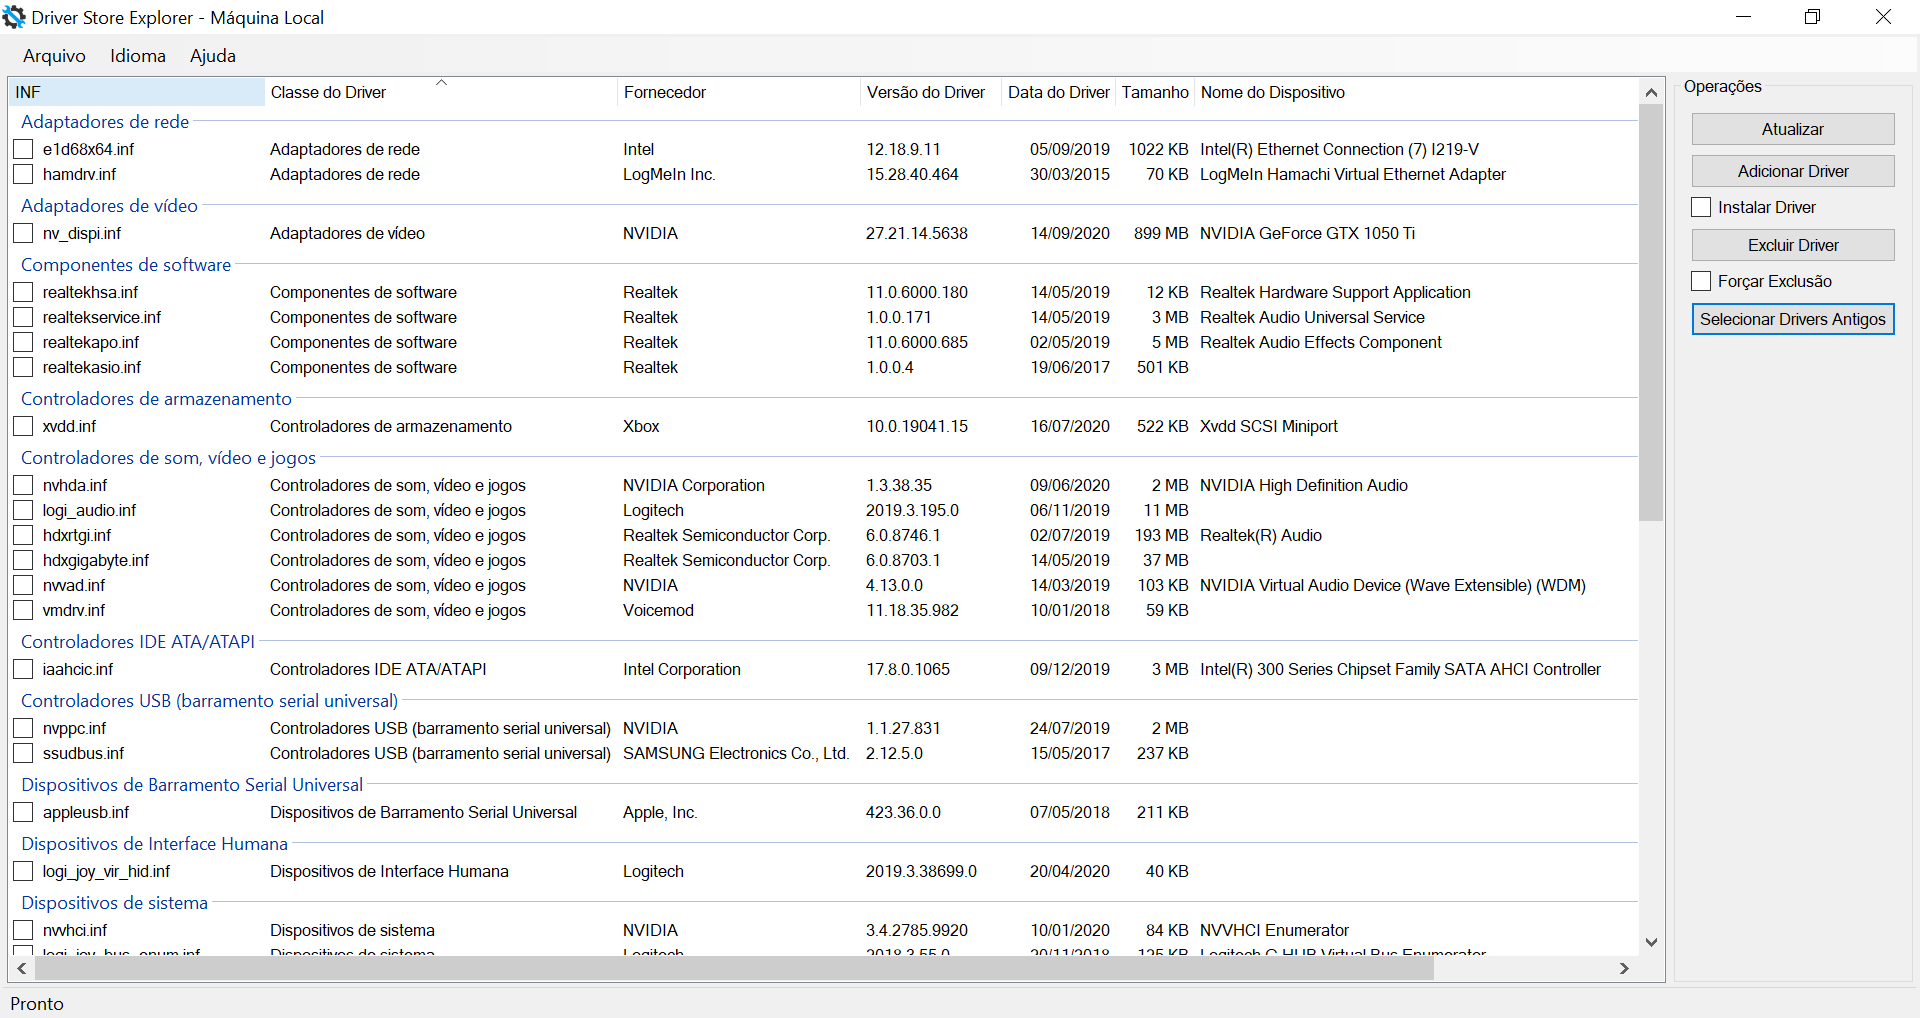Click Selecionar Drivers Antigos
This screenshot has width=1920, height=1018.
coord(1792,318)
